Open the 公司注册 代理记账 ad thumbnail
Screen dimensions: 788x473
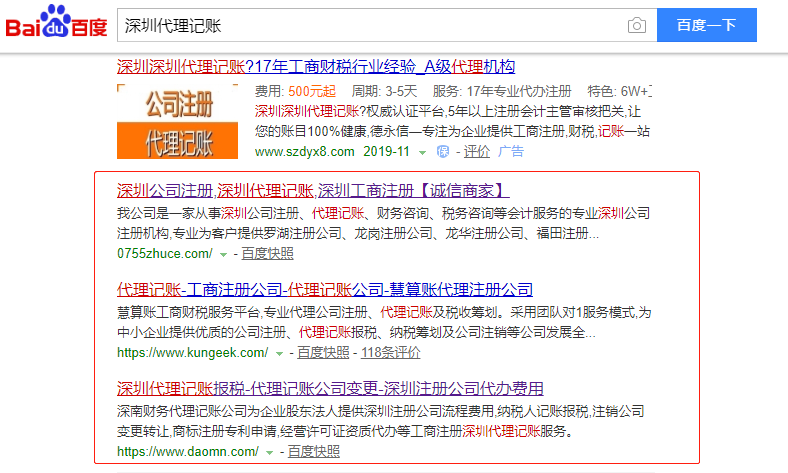[177, 121]
